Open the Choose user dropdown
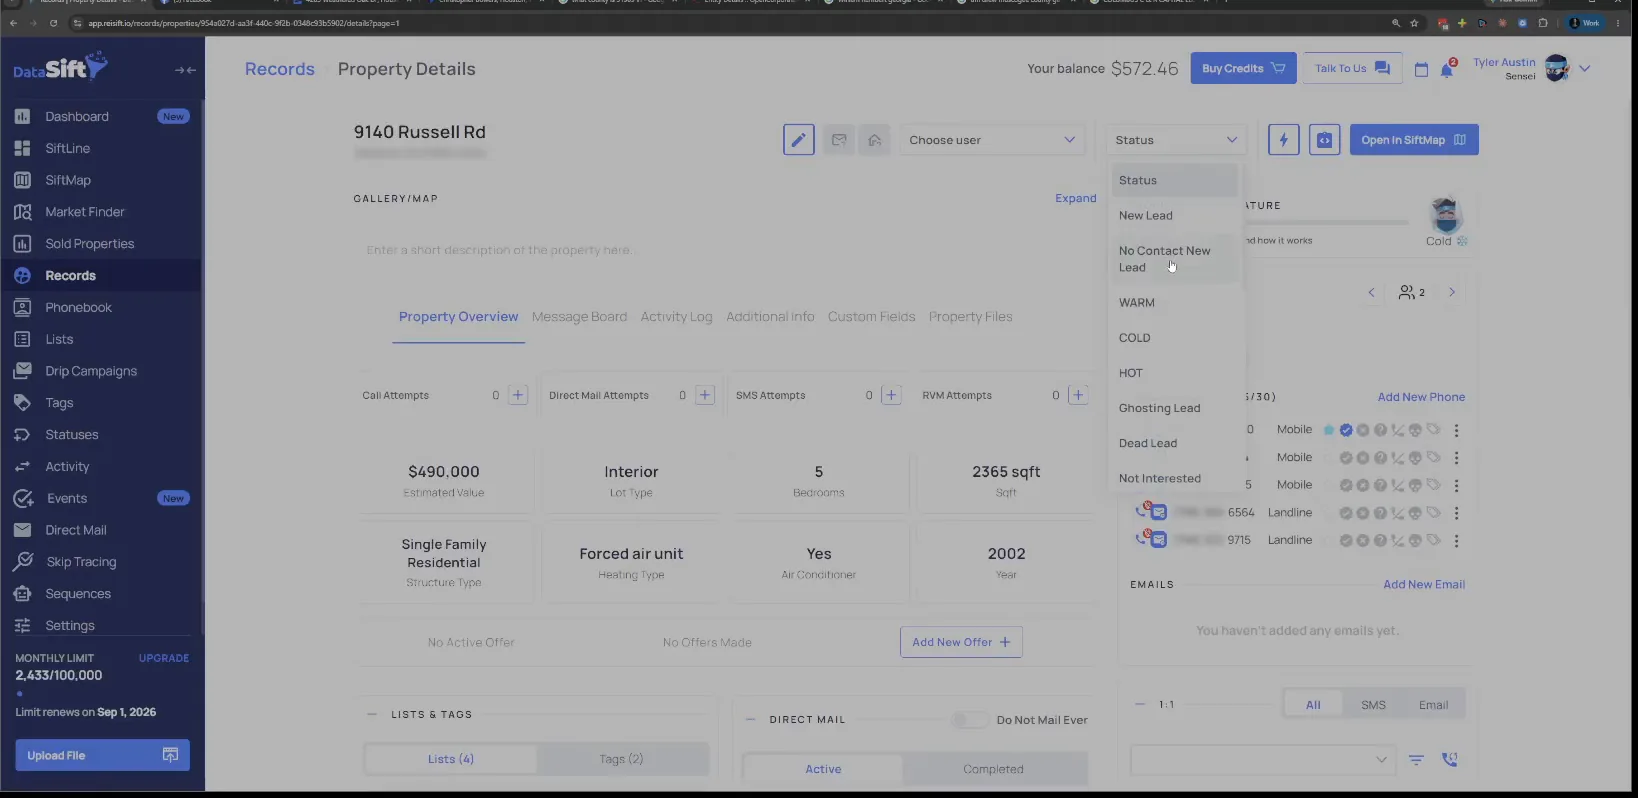The height and width of the screenshot is (798, 1638). point(991,140)
